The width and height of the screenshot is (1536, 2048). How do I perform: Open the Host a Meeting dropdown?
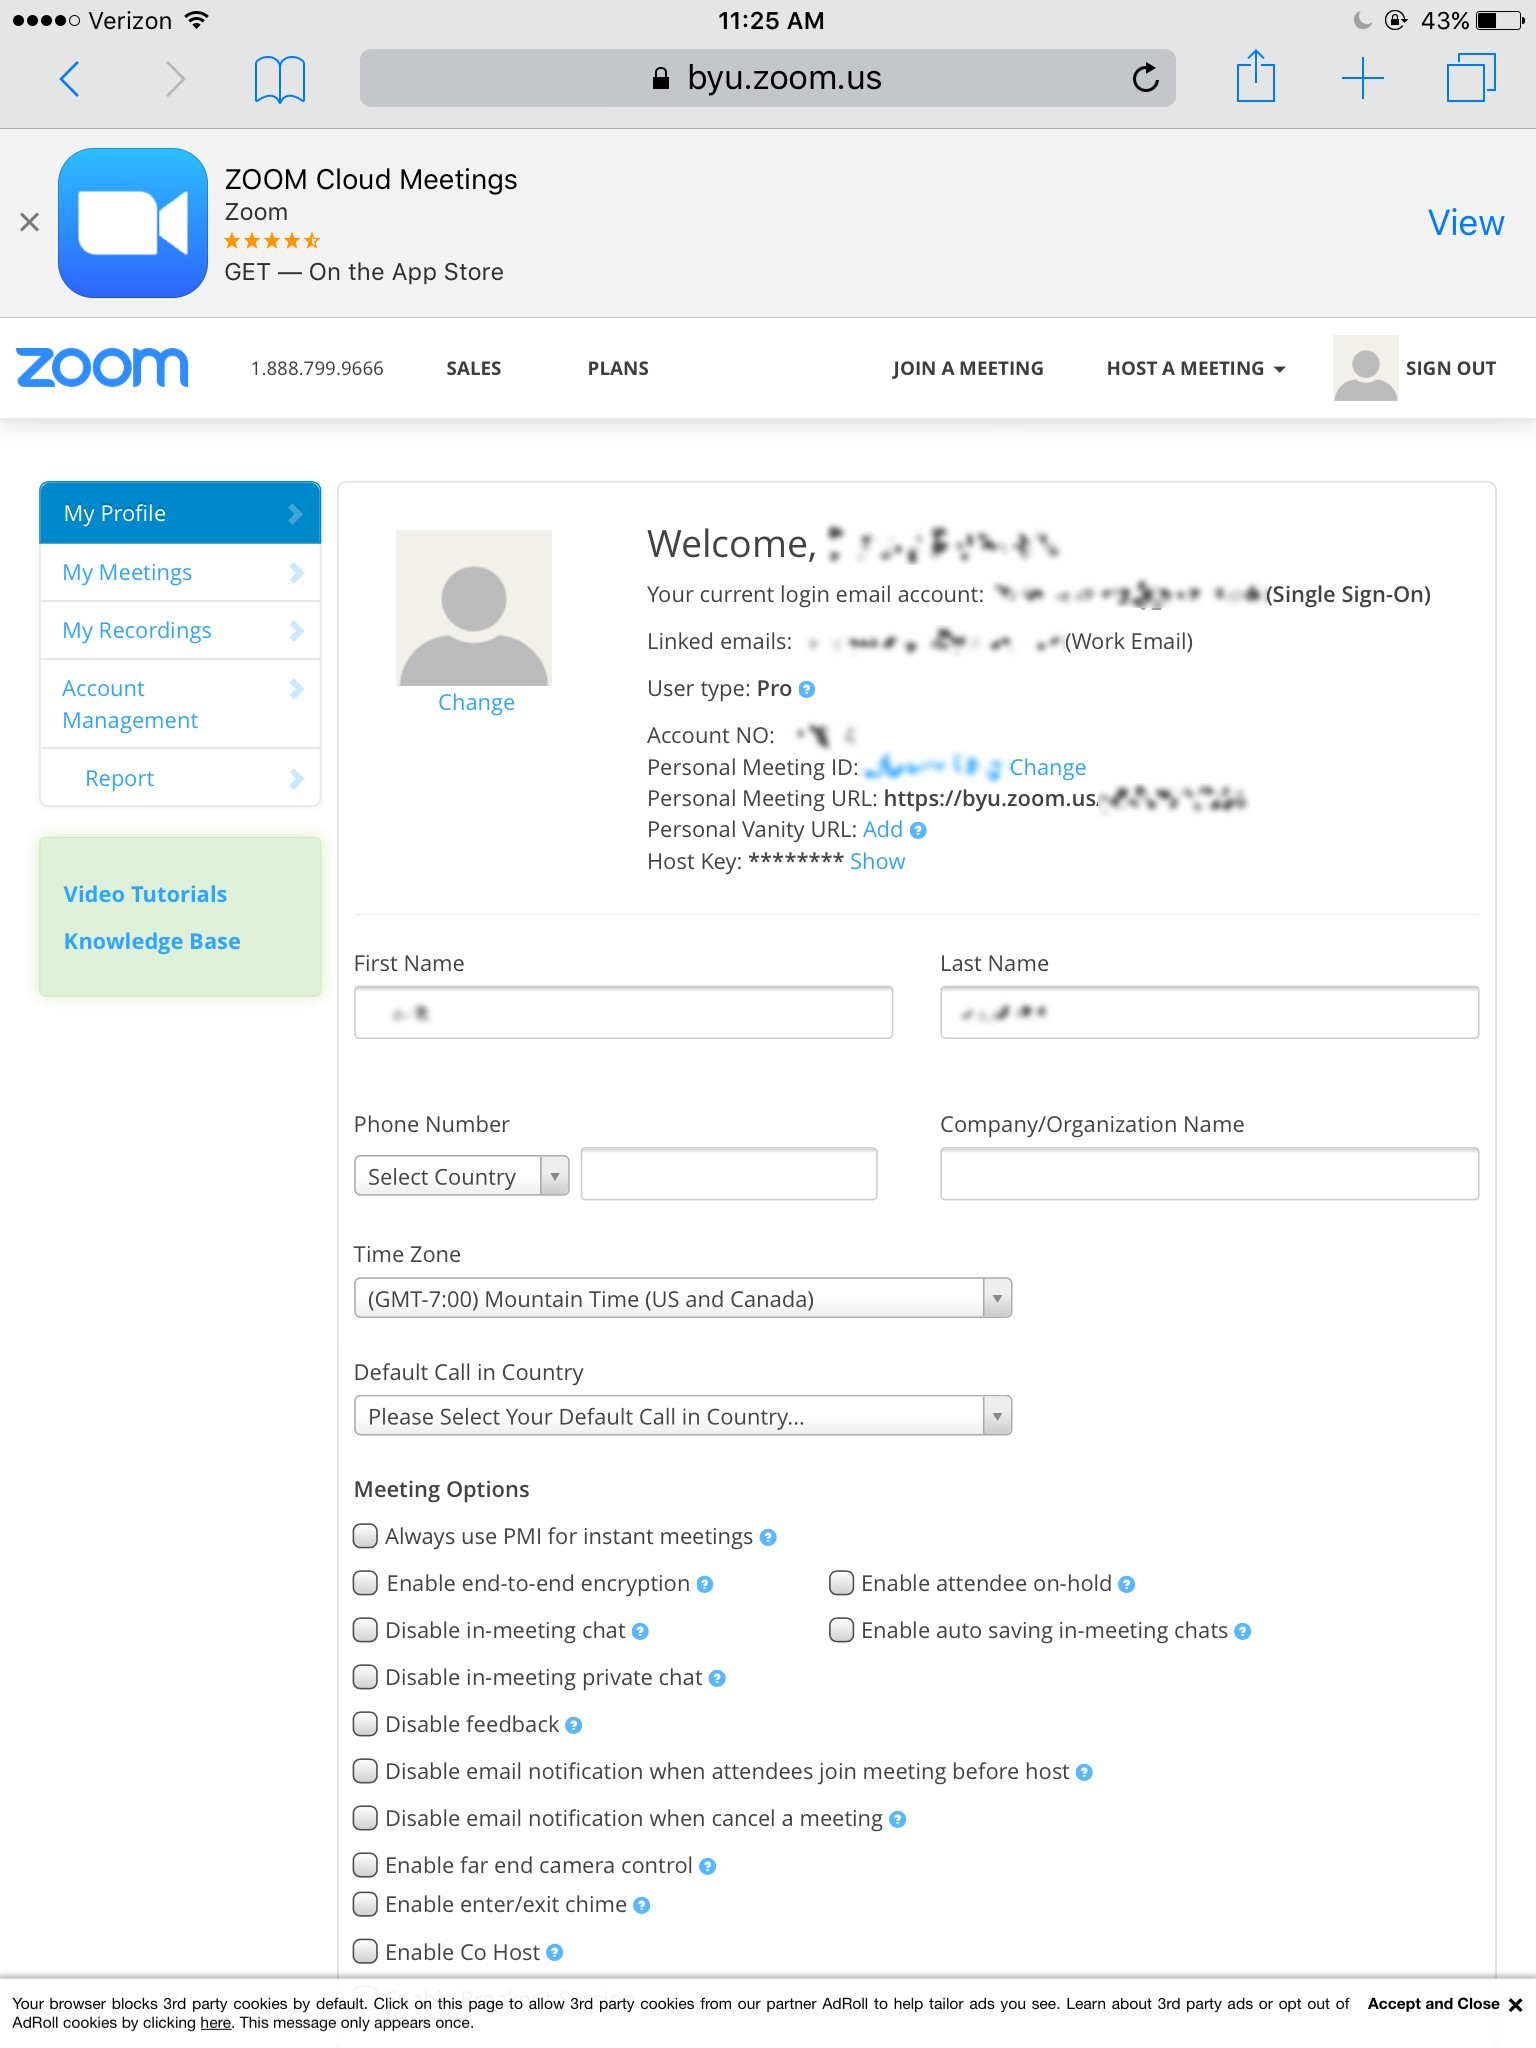[x=1194, y=368]
